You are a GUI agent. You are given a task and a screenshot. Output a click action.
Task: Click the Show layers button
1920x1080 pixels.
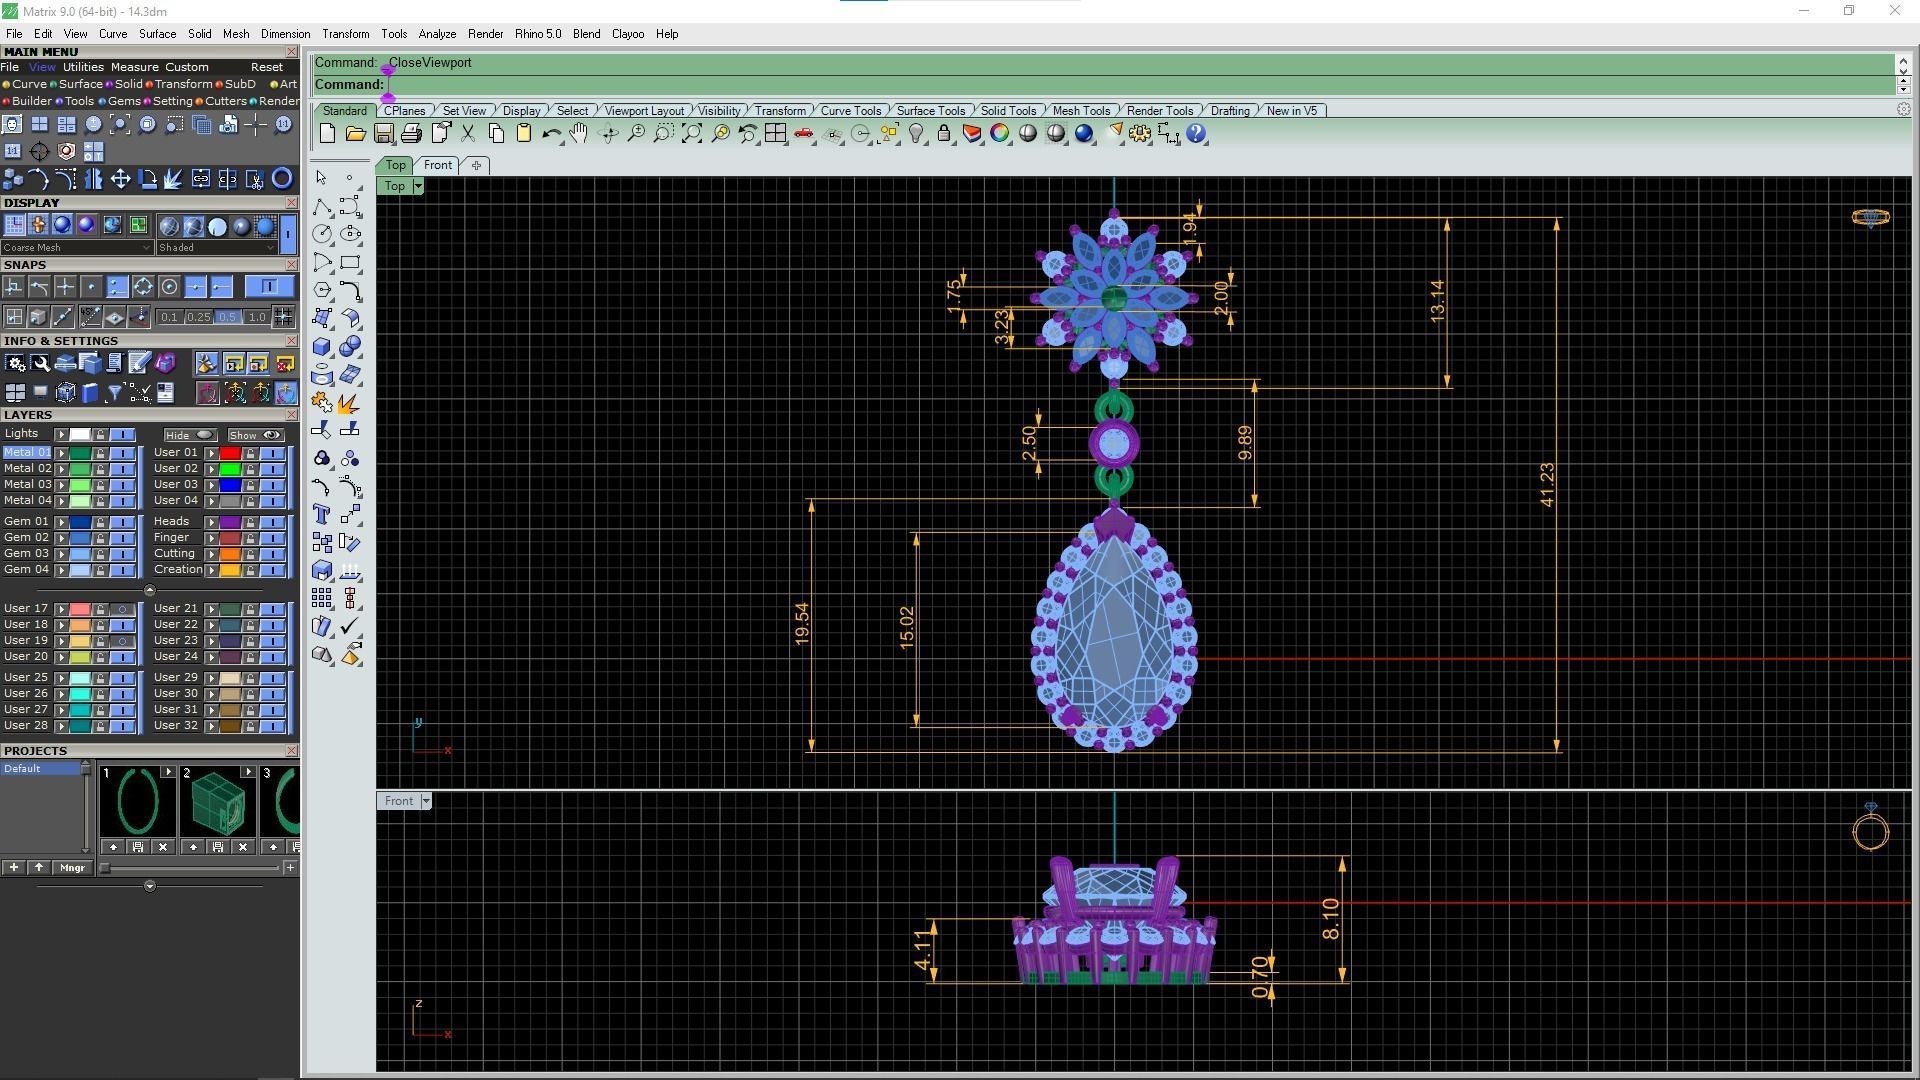(x=255, y=435)
